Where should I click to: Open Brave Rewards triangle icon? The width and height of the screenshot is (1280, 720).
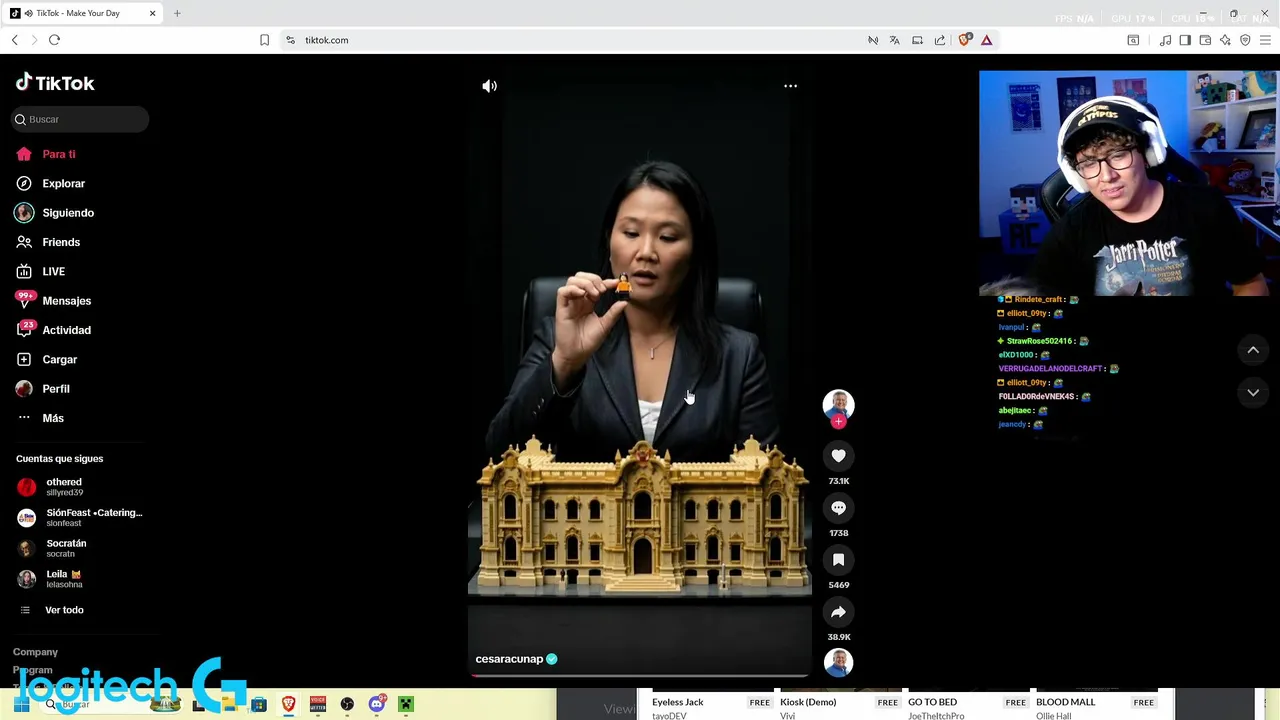tap(986, 40)
